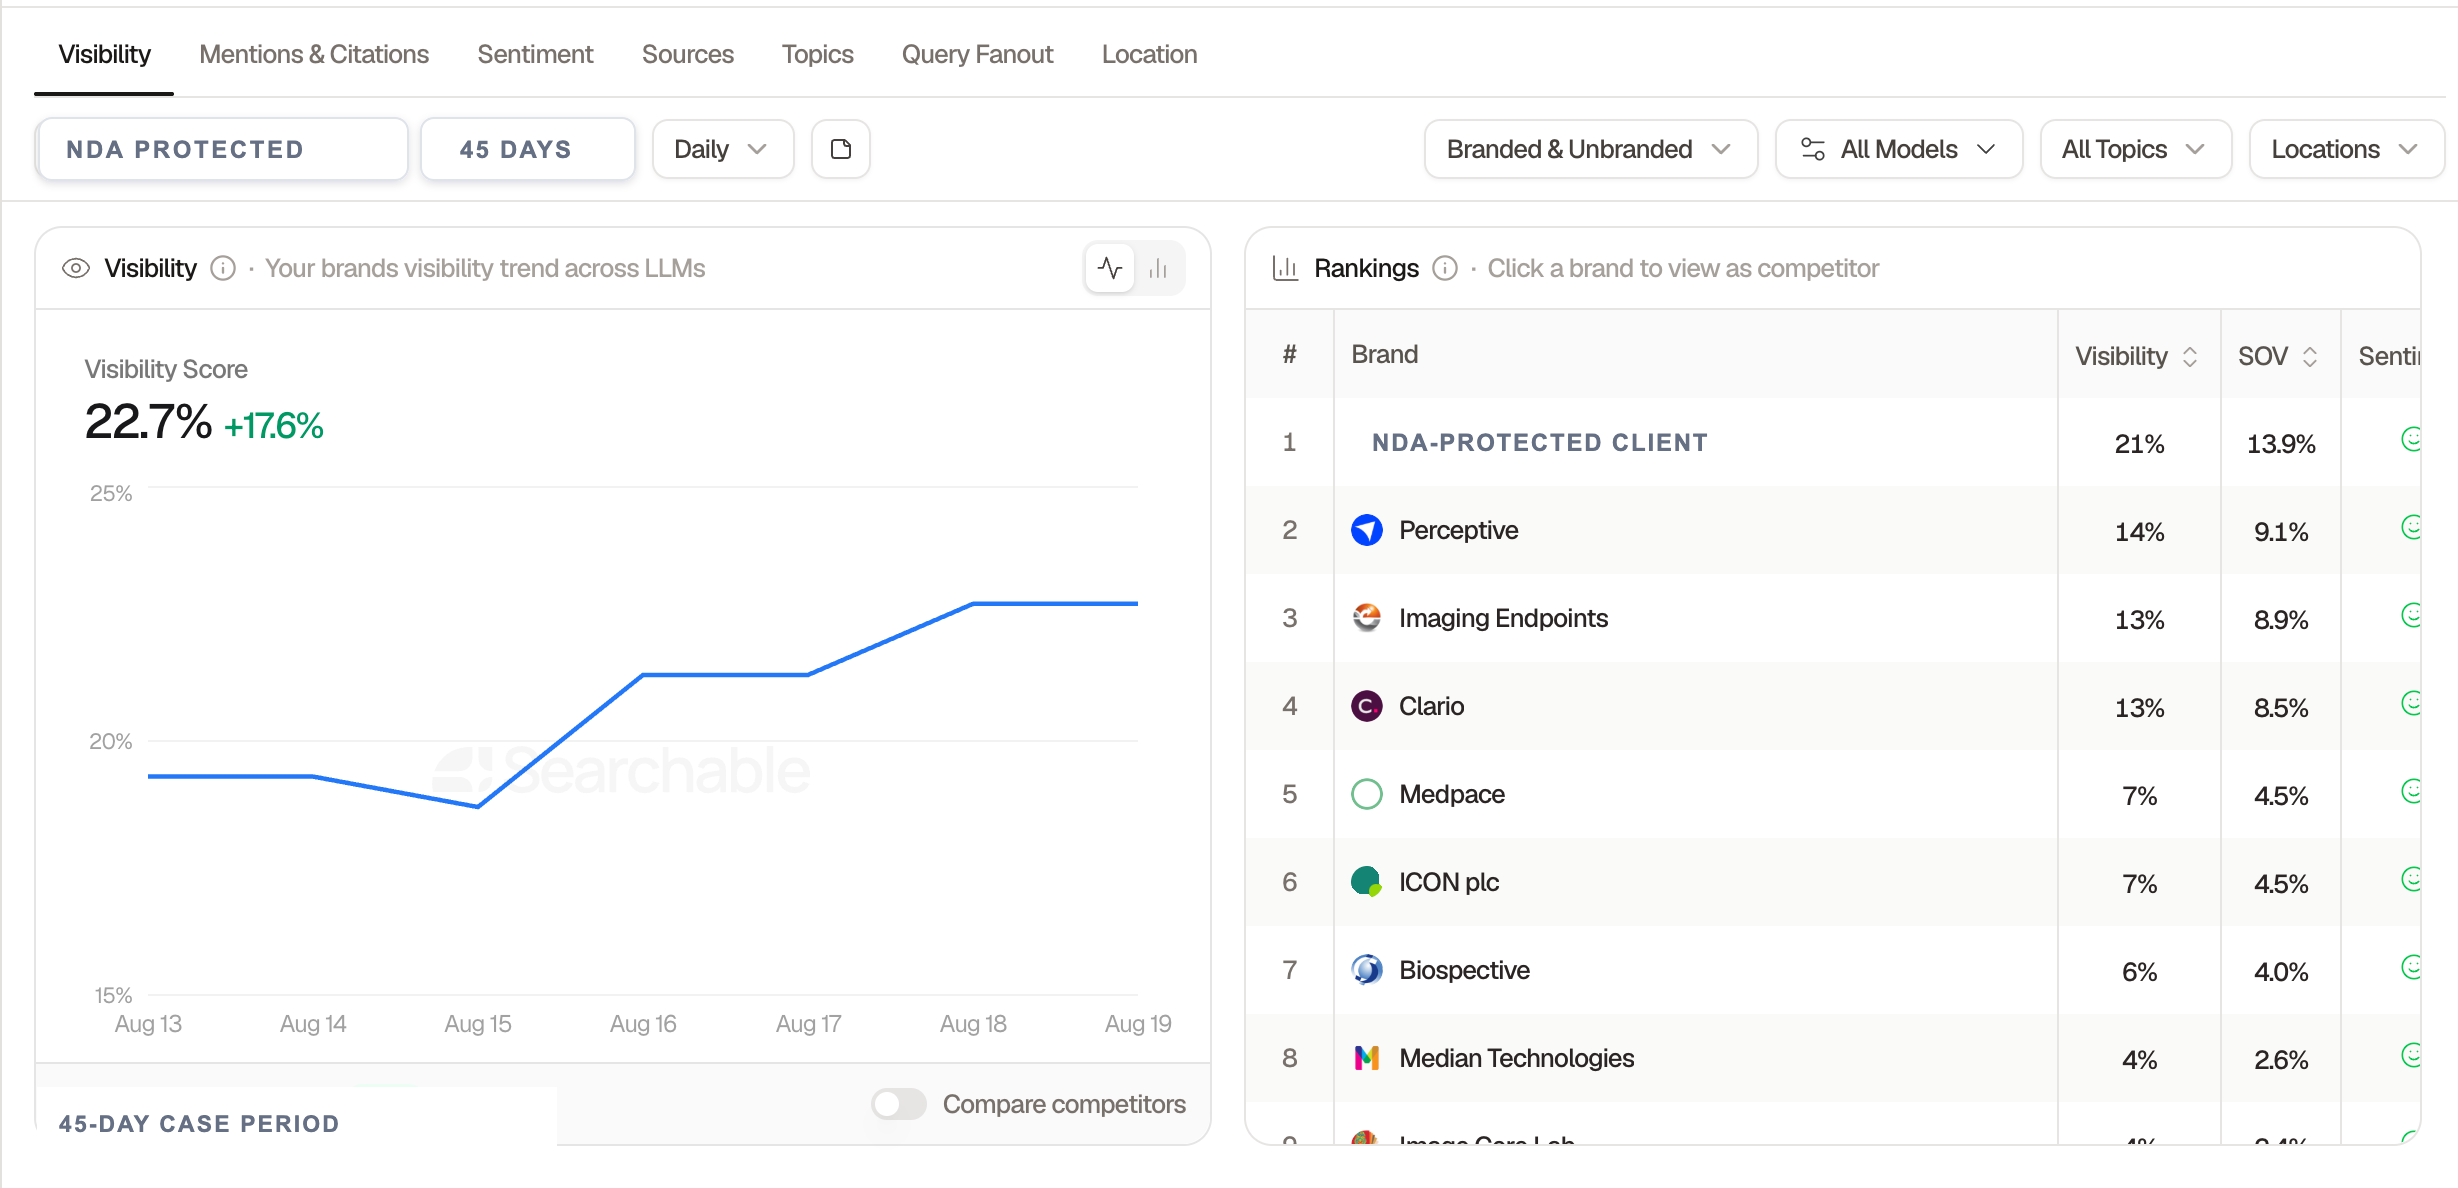
Task: Click Rankings info icon
Action: pyautogui.click(x=1445, y=268)
